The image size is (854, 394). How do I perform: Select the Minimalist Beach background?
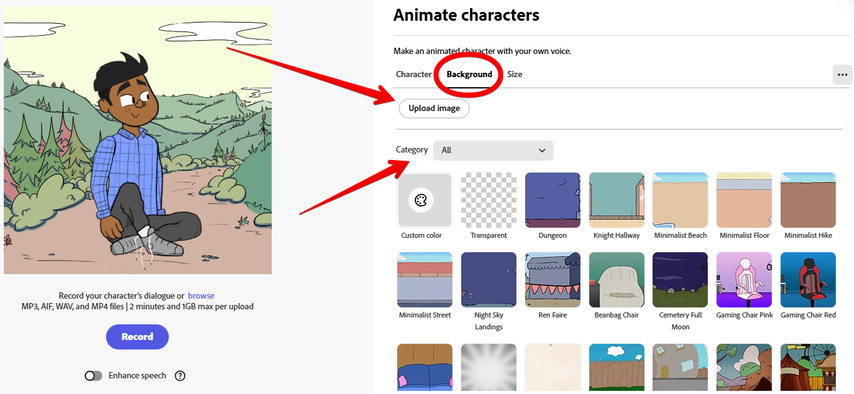(680, 200)
